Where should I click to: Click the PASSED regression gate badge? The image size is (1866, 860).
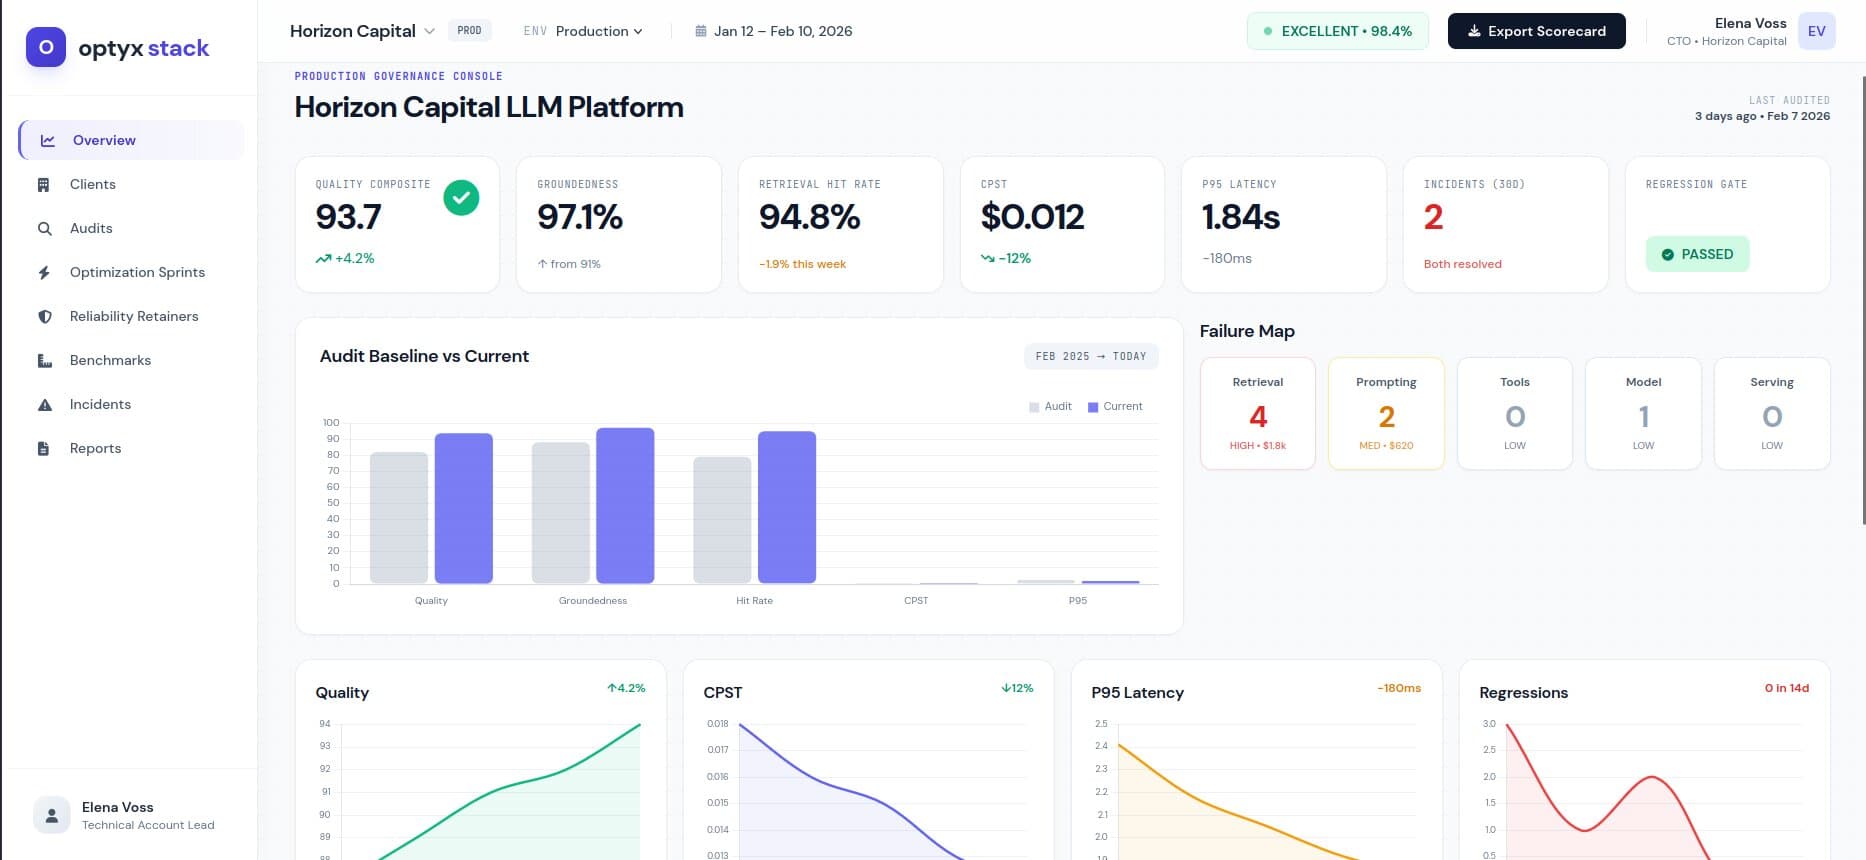coord(1697,254)
